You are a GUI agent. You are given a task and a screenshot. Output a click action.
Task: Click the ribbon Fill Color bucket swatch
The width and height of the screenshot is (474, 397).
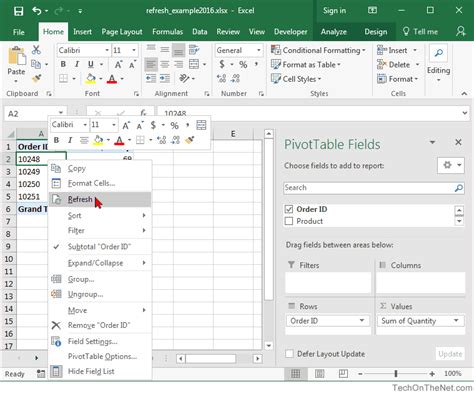click(91, 79)
